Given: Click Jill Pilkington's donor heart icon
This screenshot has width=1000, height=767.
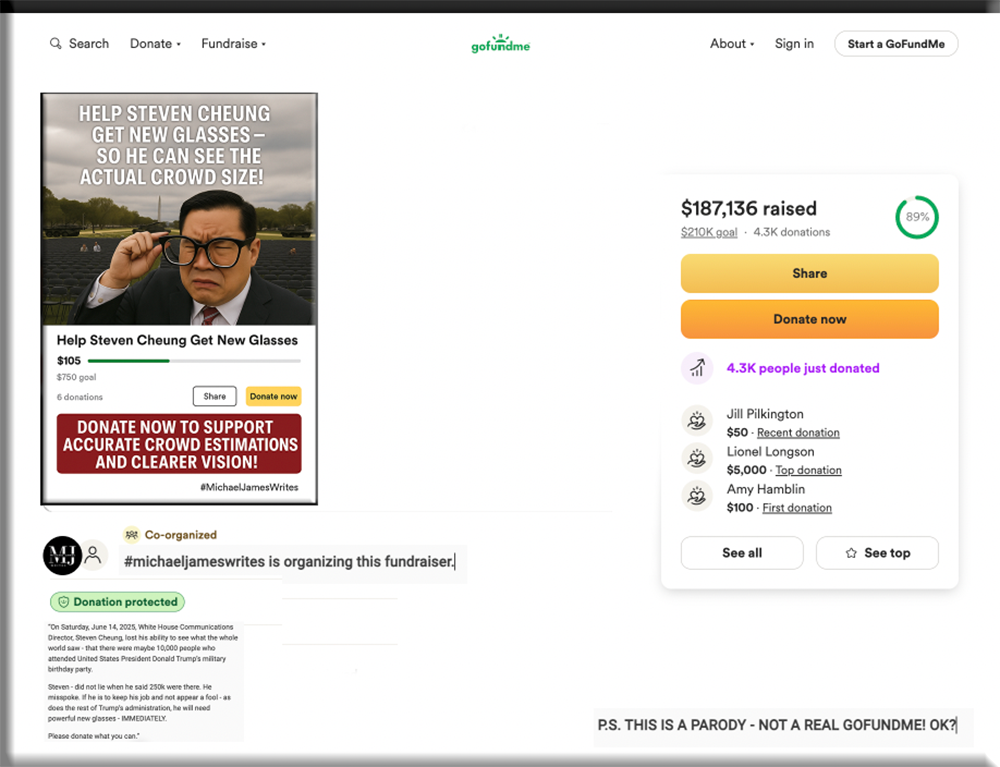Looking at the screenshot, I should [x=696, y=420].
